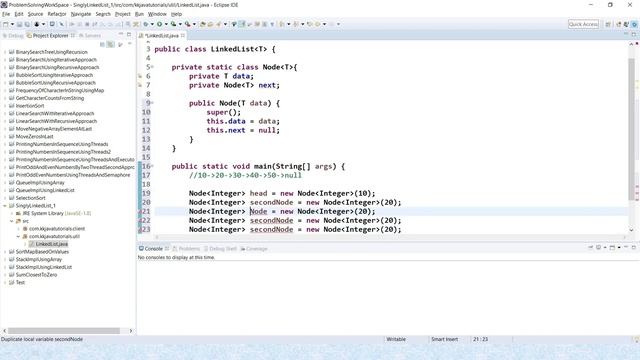Click Collapse All in Project Explorer
Image resolution: width=640 pixels, height=360 pixels.
pyautogui.click(x=102, y=44)
